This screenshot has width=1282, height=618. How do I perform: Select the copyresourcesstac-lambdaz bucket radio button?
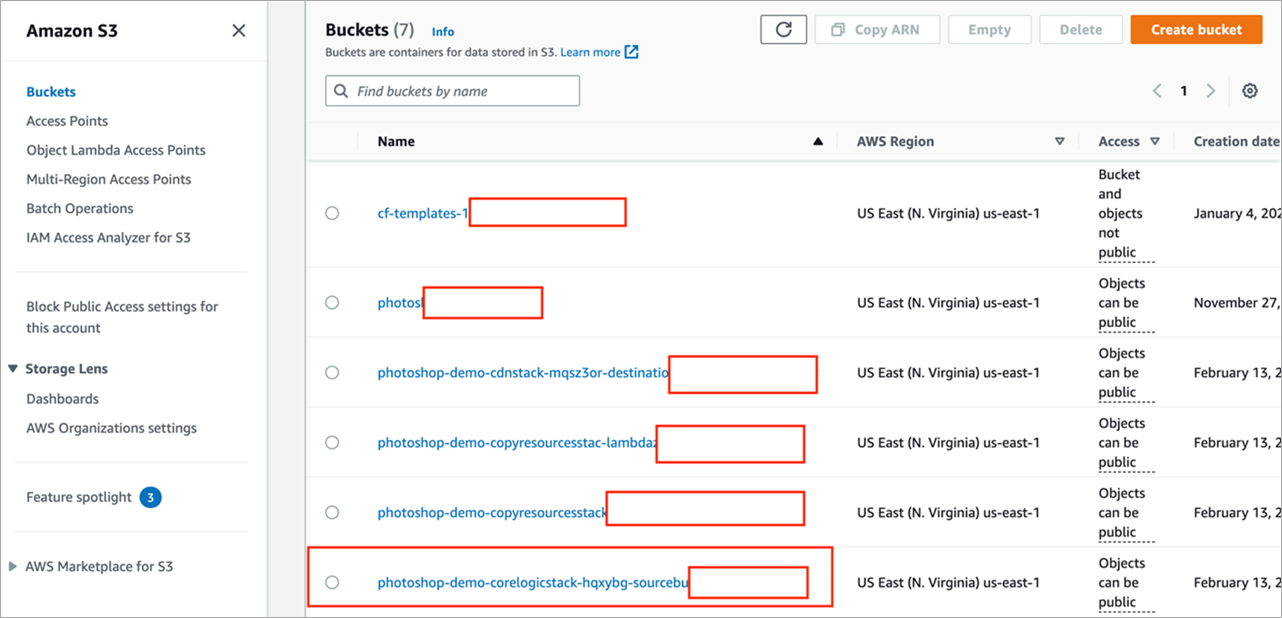[x=332, y=443]
